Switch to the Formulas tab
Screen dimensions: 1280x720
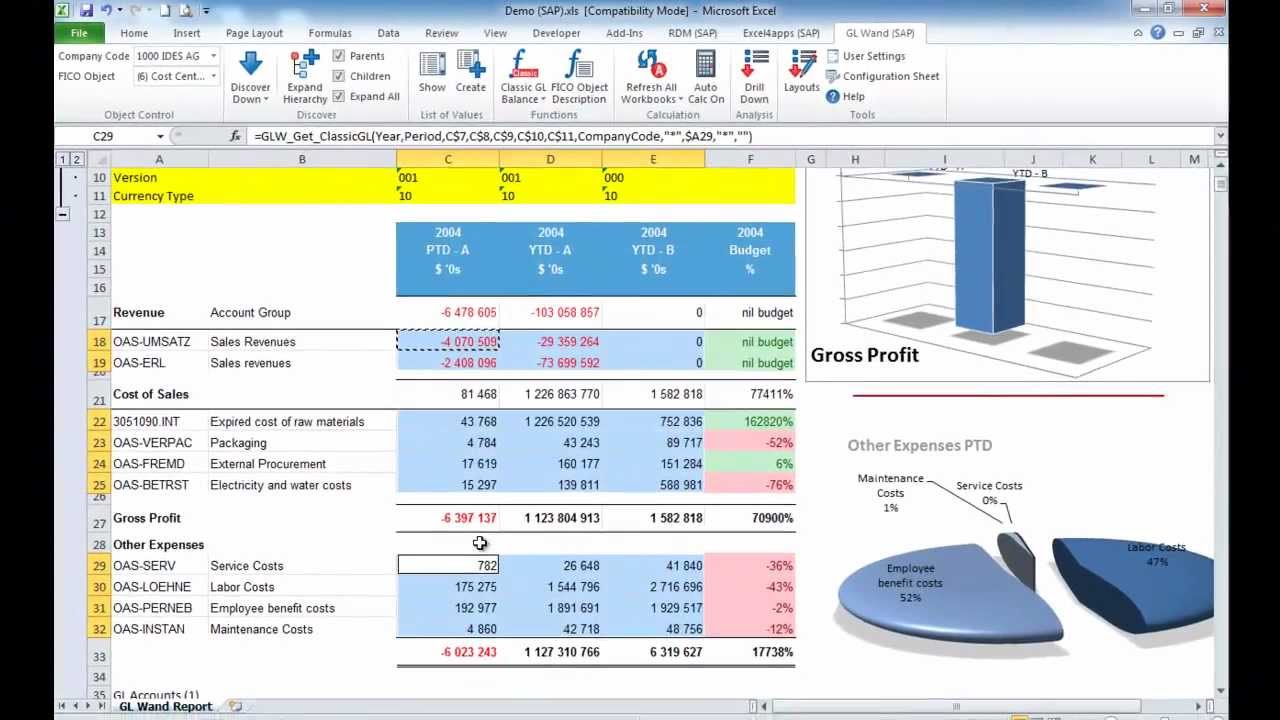(330, 33)
